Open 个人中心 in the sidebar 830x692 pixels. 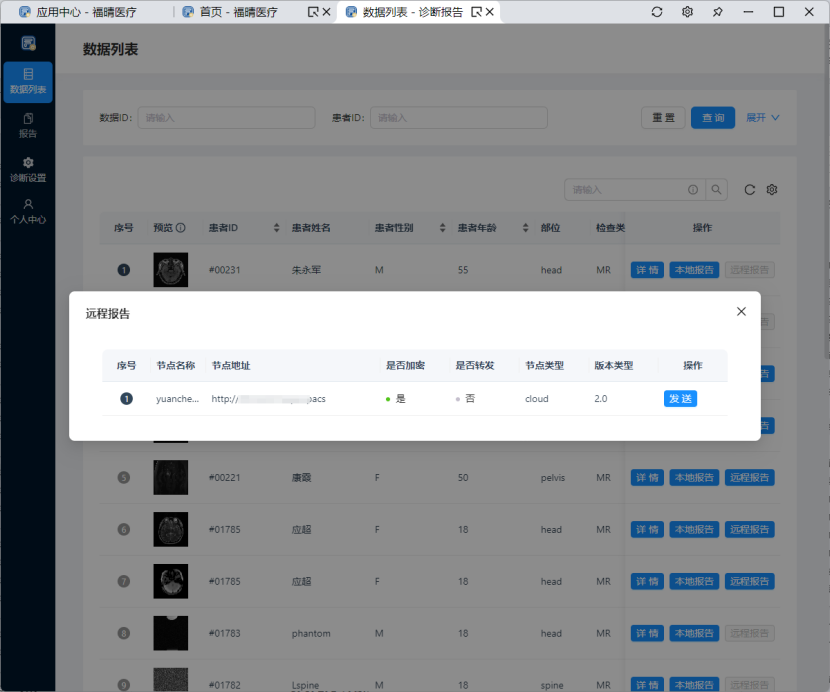click(28, 211)
